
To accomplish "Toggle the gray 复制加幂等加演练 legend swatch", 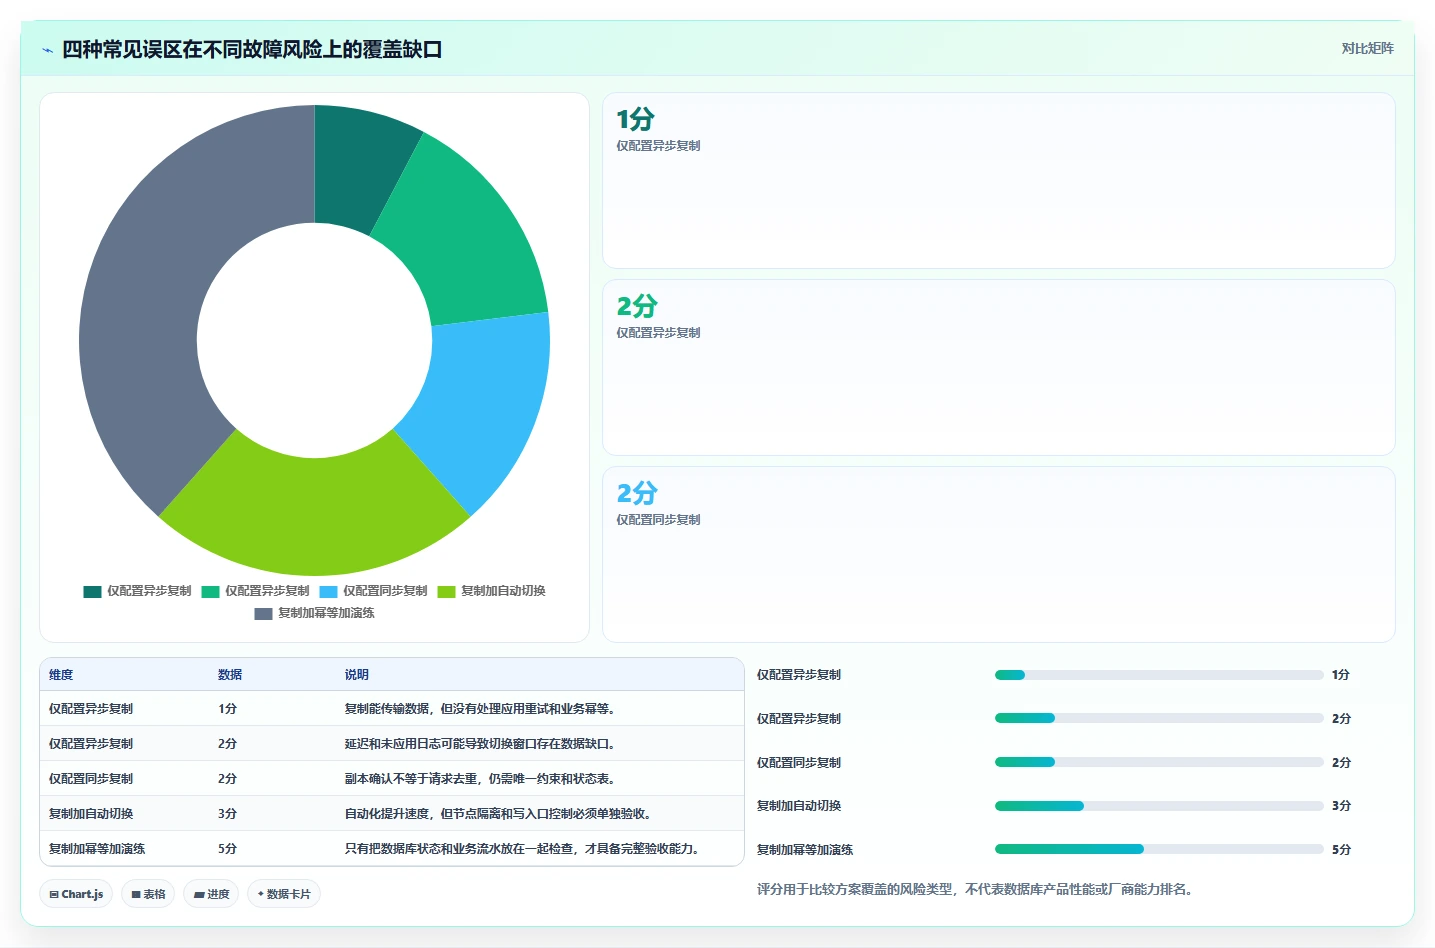I will [263, 613].
